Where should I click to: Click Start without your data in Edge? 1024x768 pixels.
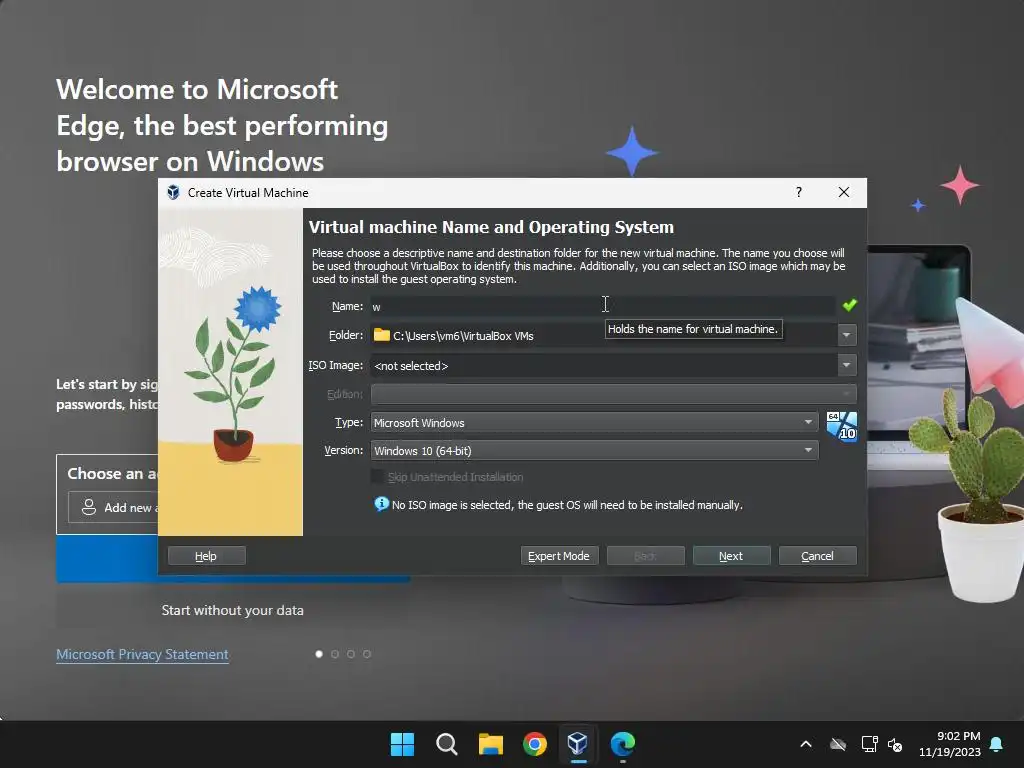(x=232, y=610)
